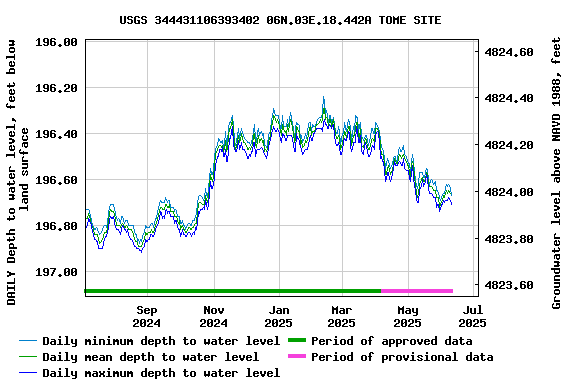The width and height of the screenshot is (576, 384).
Task: Click the 'Groundwater level above NAVD 1988' right axis title
Action: click(x=557, y=173)
